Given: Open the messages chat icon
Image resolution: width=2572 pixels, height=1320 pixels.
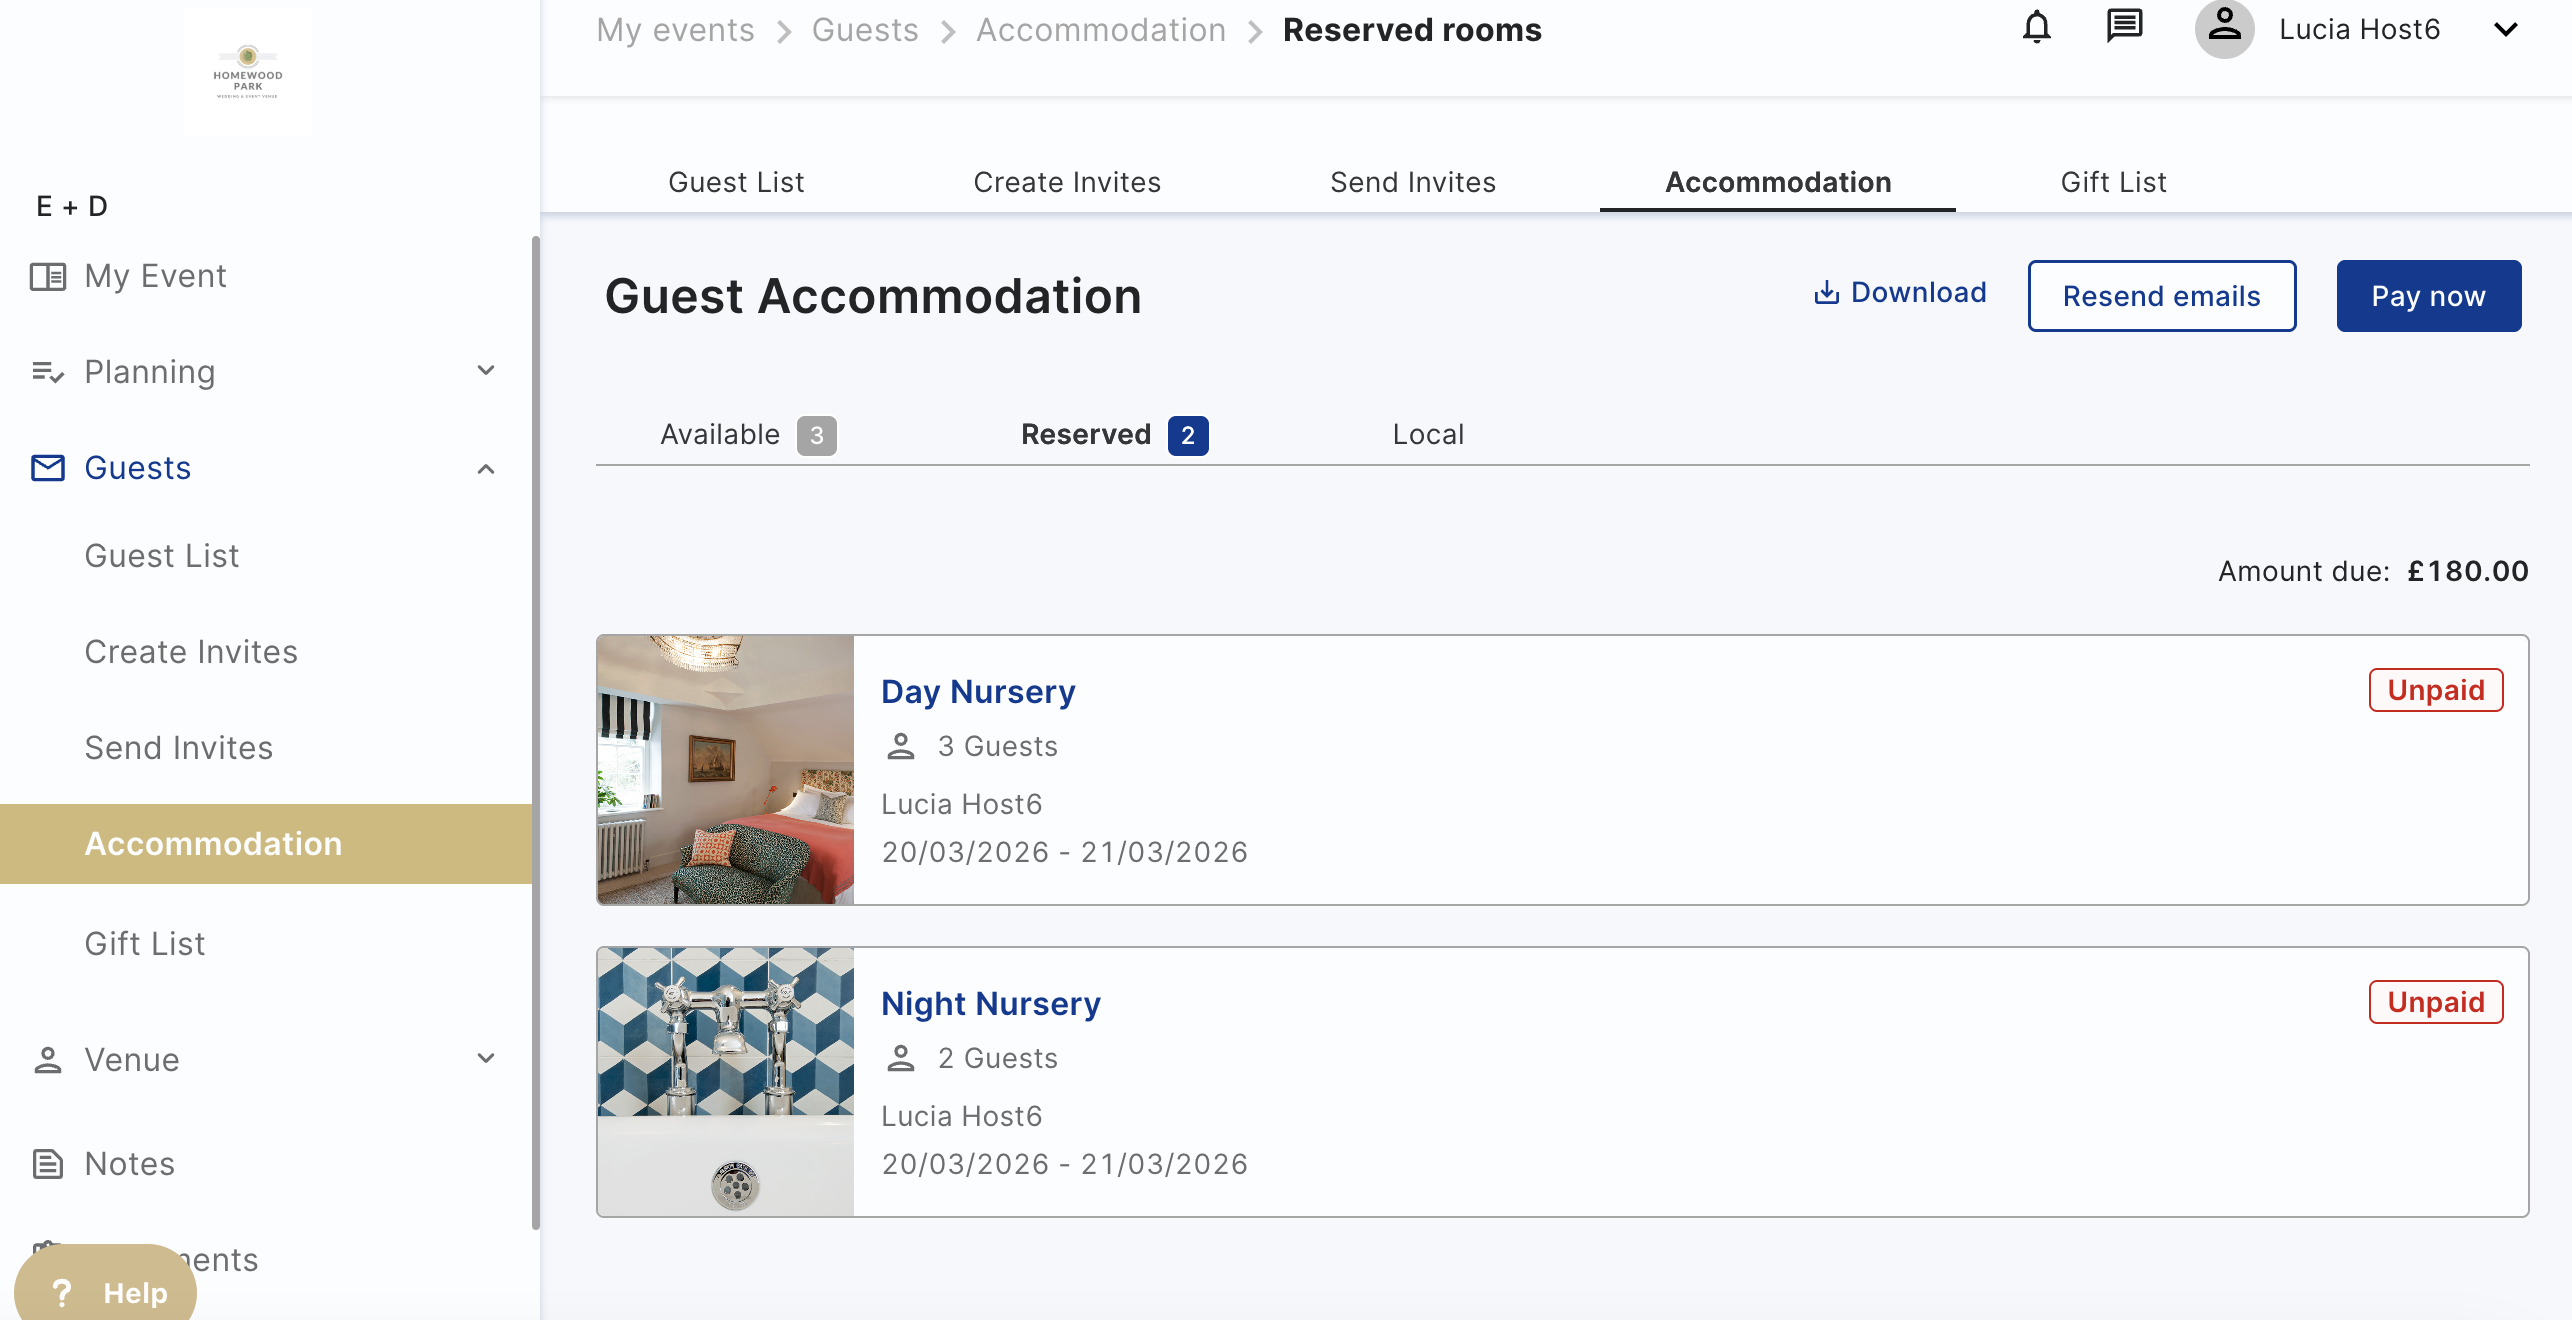Looking at the screenshot, I should pyautogui.click(x=2124, y=28).
